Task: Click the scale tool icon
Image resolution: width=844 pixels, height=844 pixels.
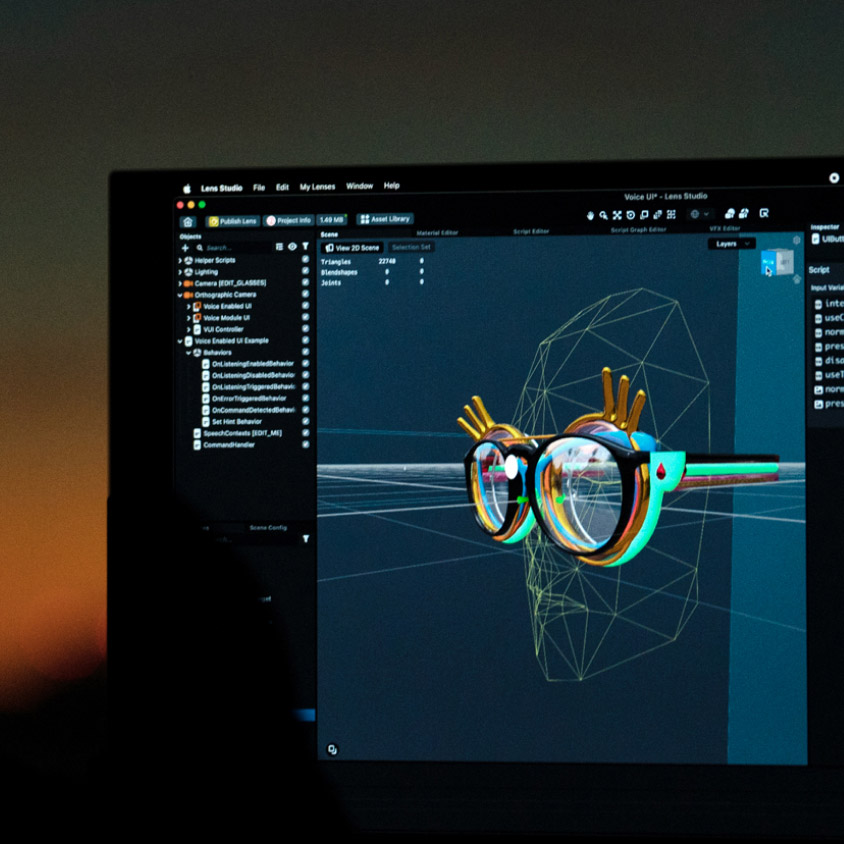Action: 644,215
